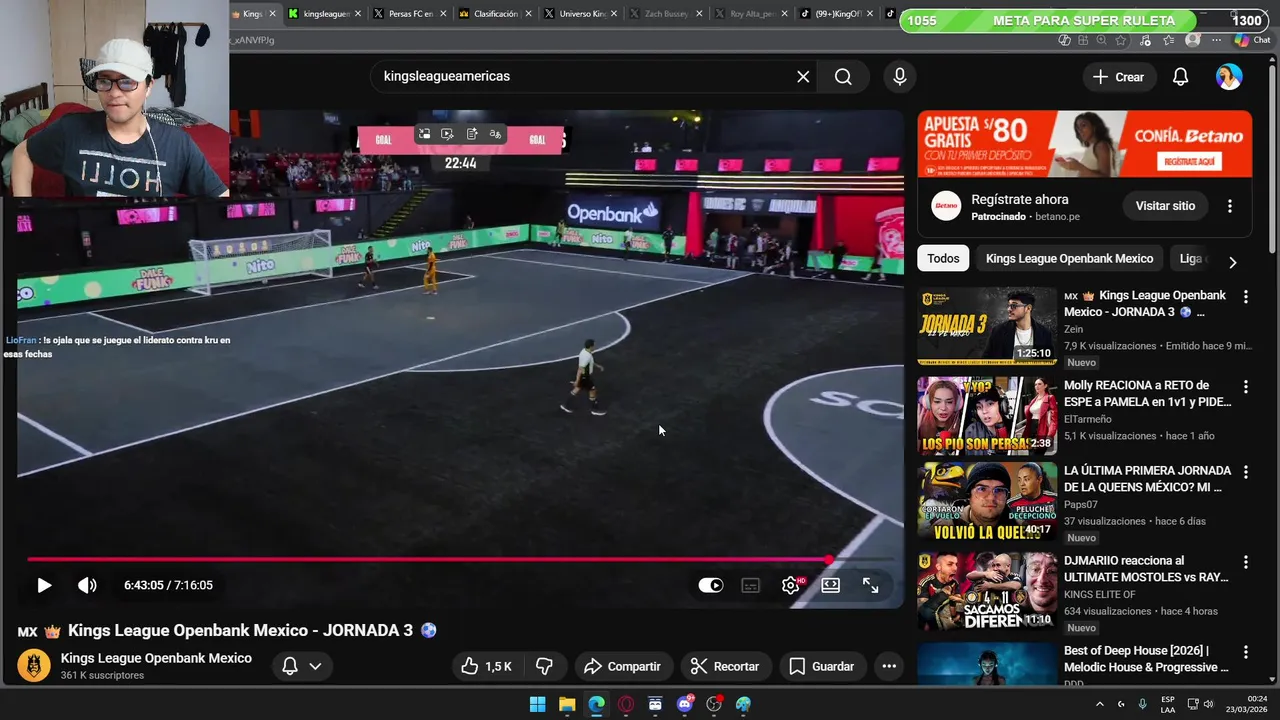Open OBS Studio from taskbar
1280x720 pixels.
[714, 704]
